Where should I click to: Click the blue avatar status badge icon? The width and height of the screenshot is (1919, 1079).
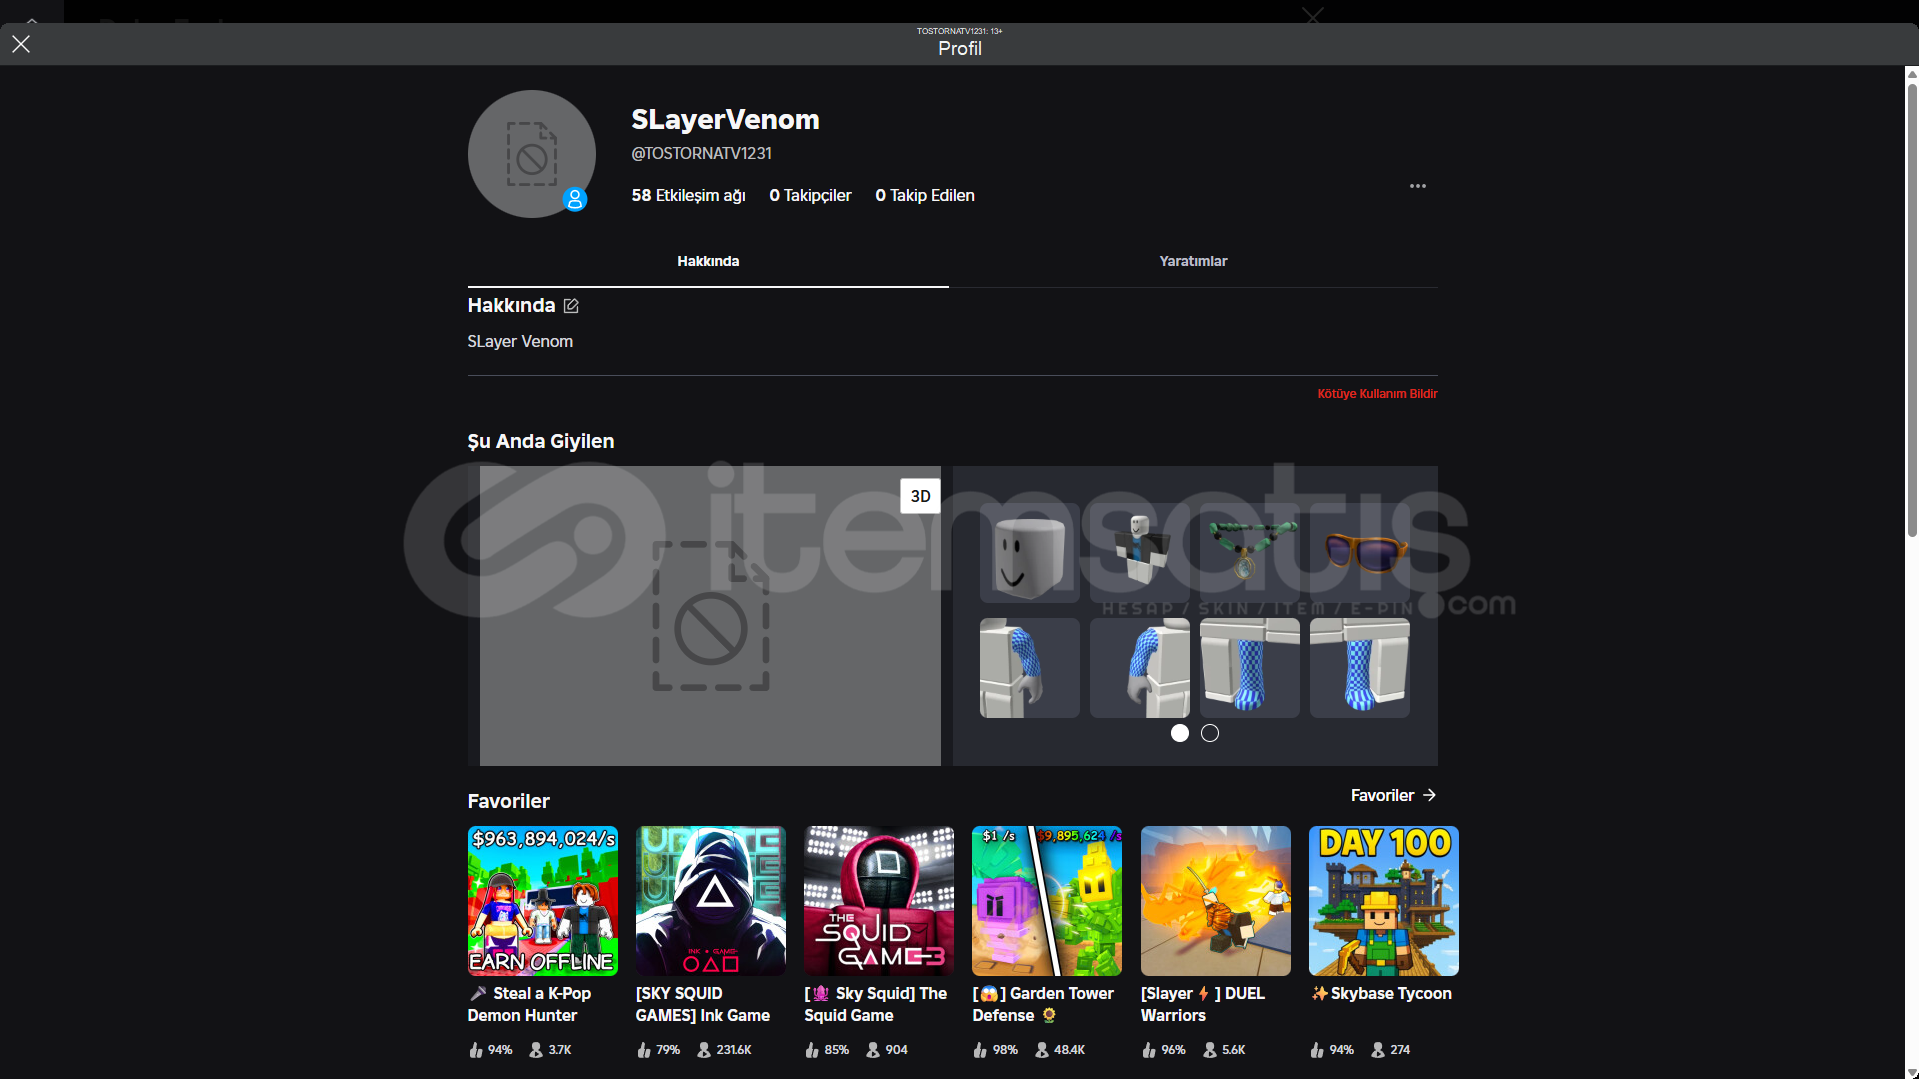pos(574,199)
